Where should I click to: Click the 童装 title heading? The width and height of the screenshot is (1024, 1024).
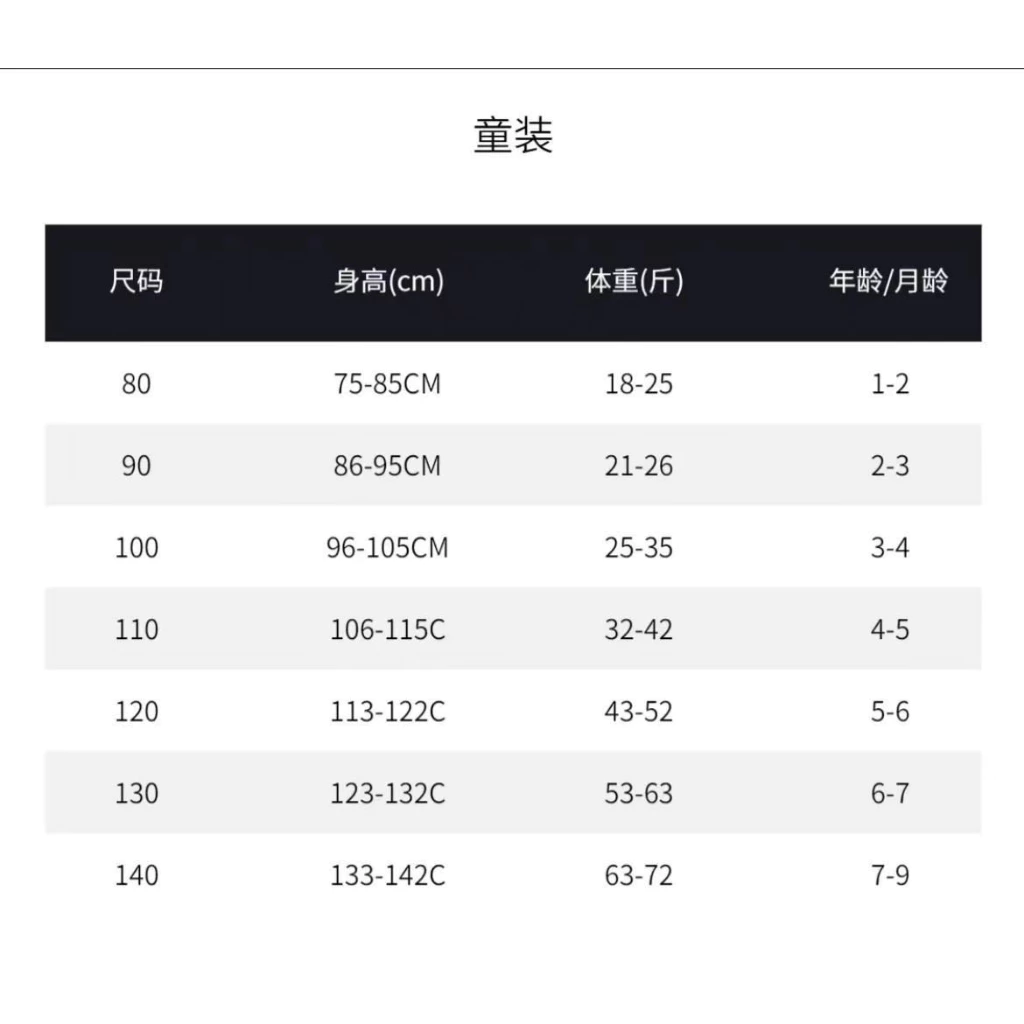coord(513,135)
